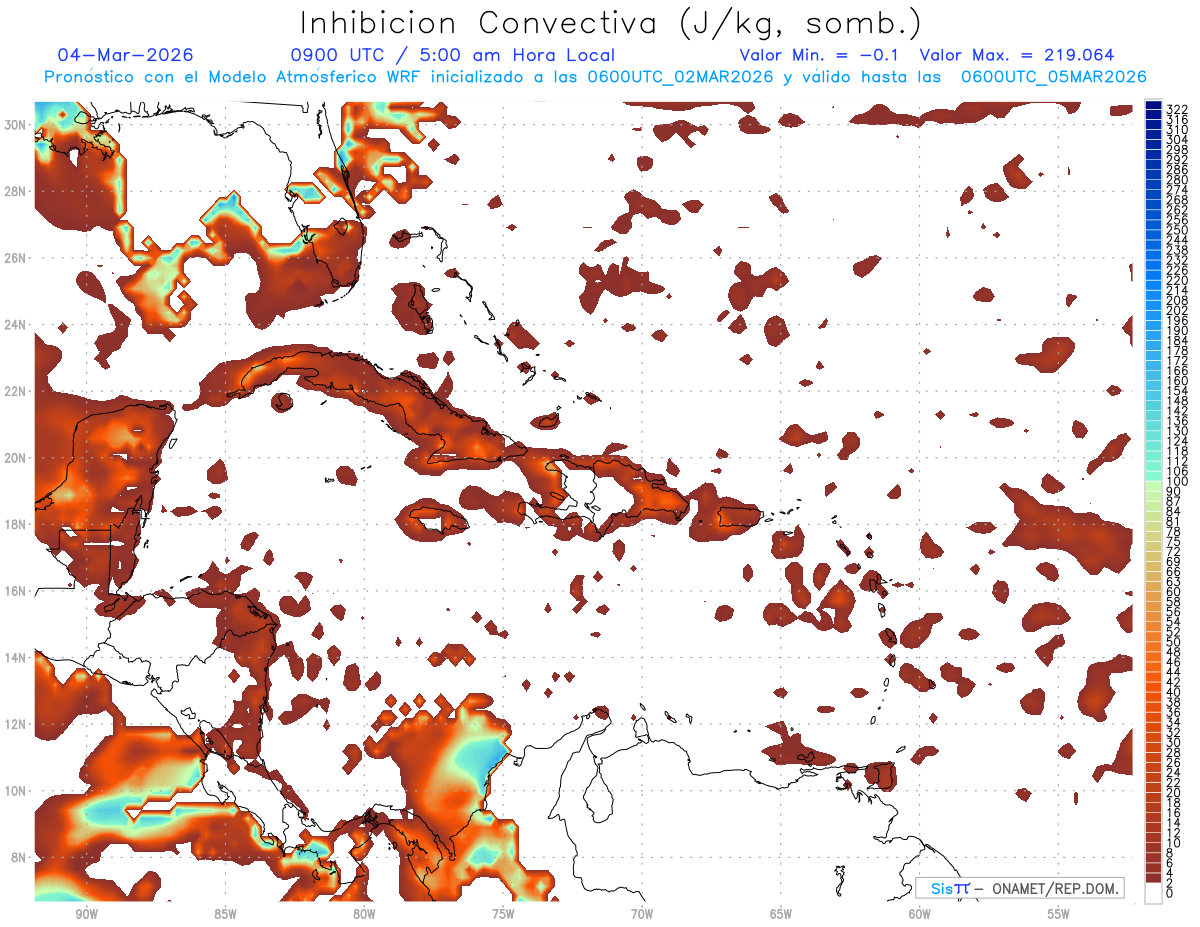
Task: Click the '70W' longitude label
Action: [x=642, y=914]
